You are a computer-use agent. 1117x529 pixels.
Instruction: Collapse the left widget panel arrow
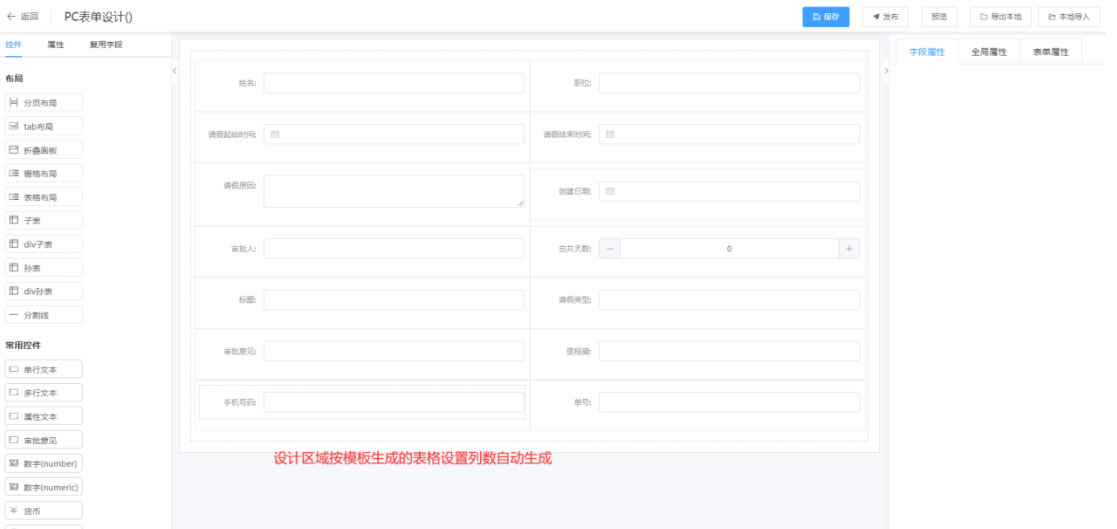pos(175,70)
